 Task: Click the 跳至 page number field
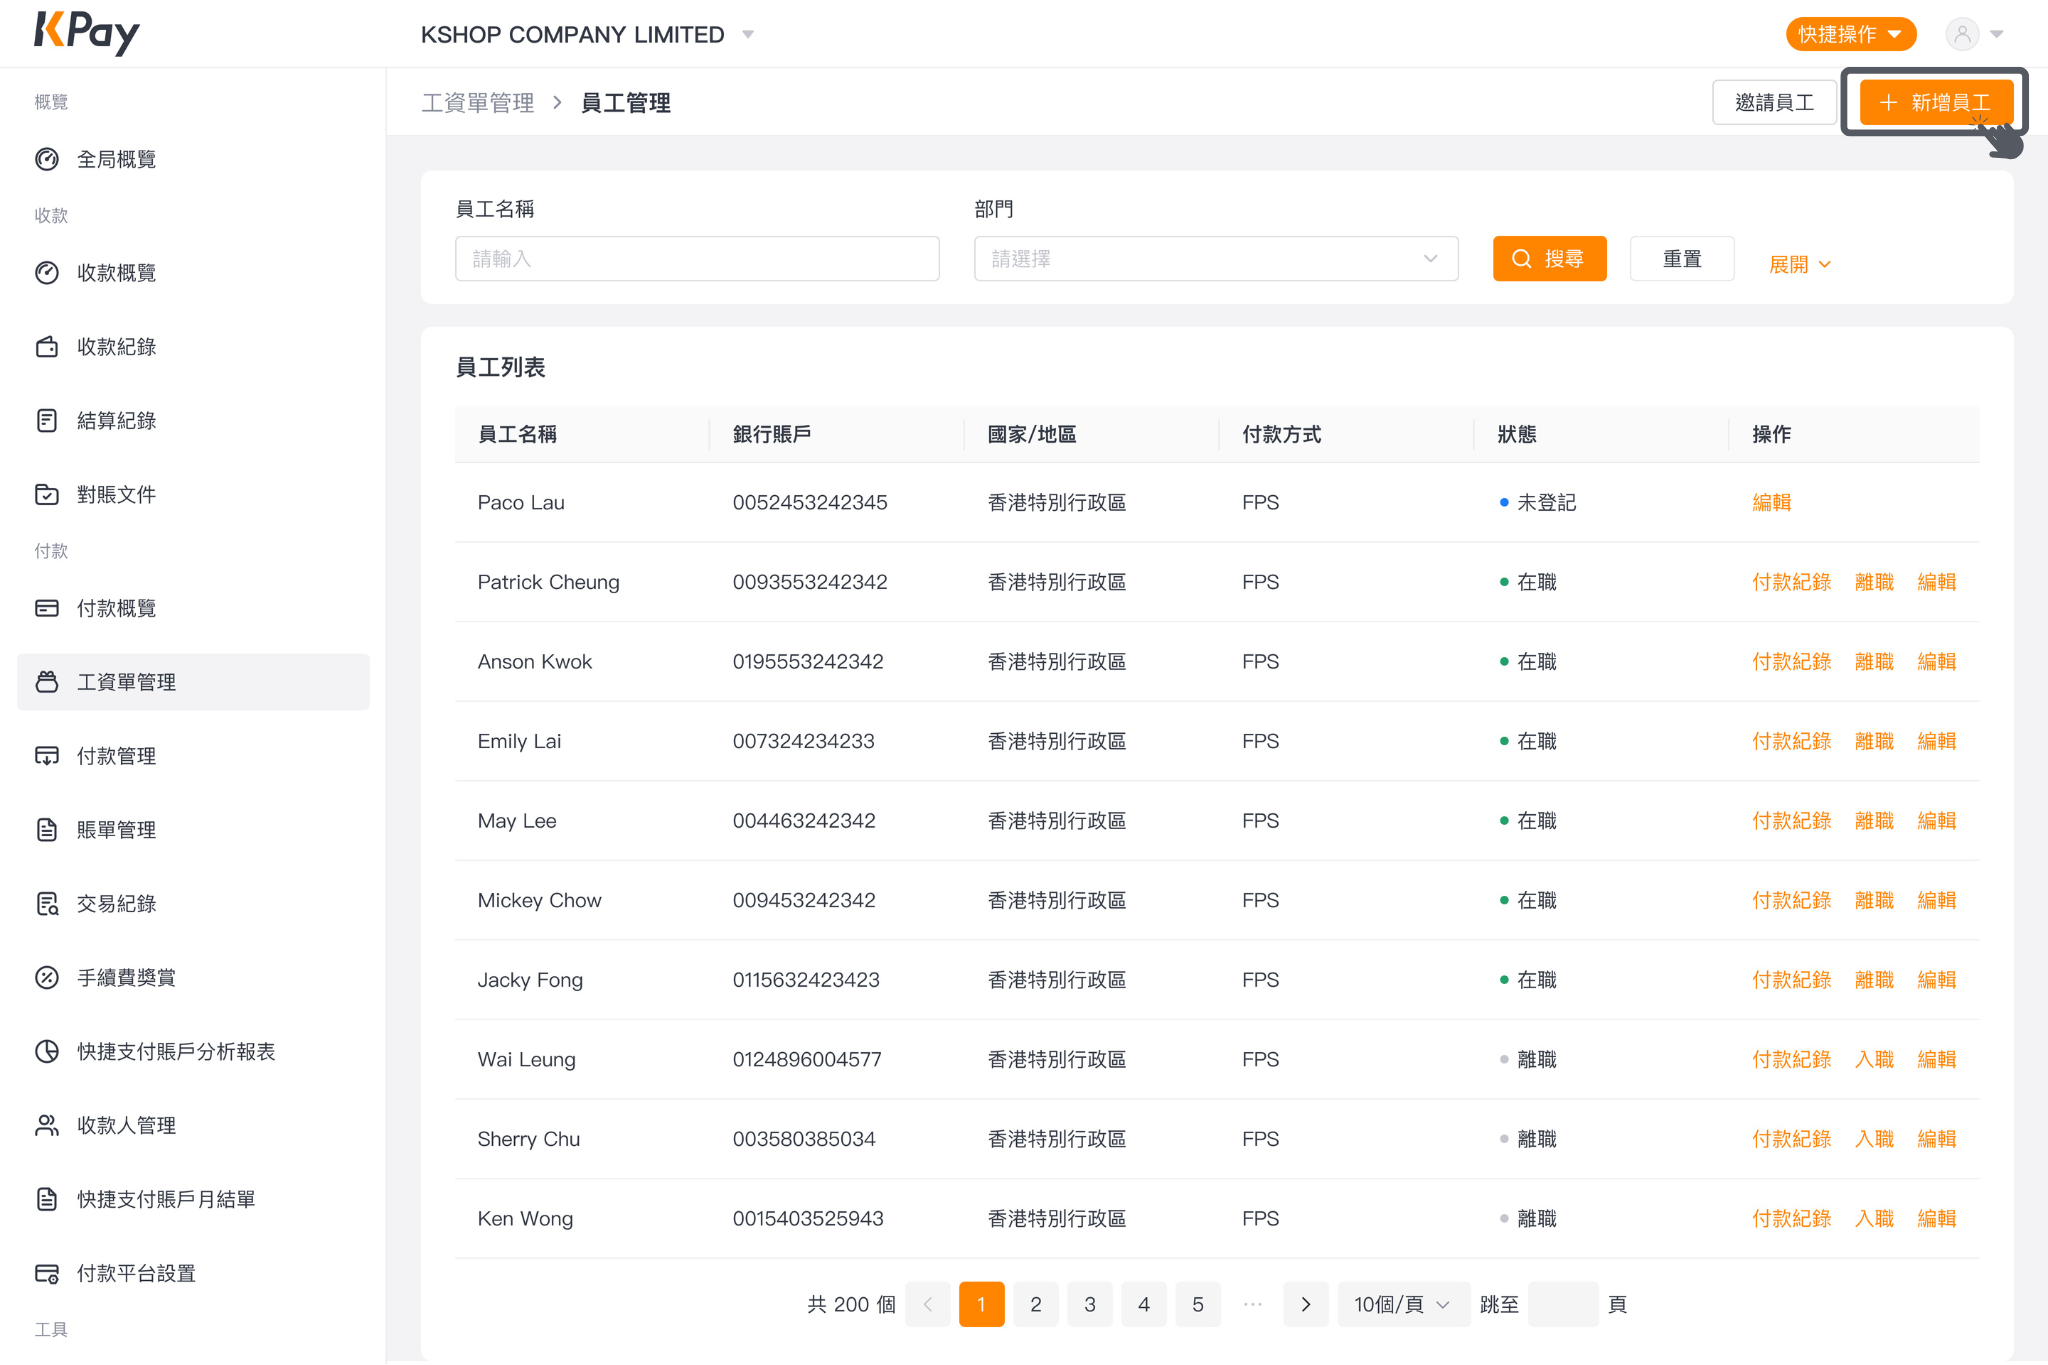[x=1563, y=1304]
